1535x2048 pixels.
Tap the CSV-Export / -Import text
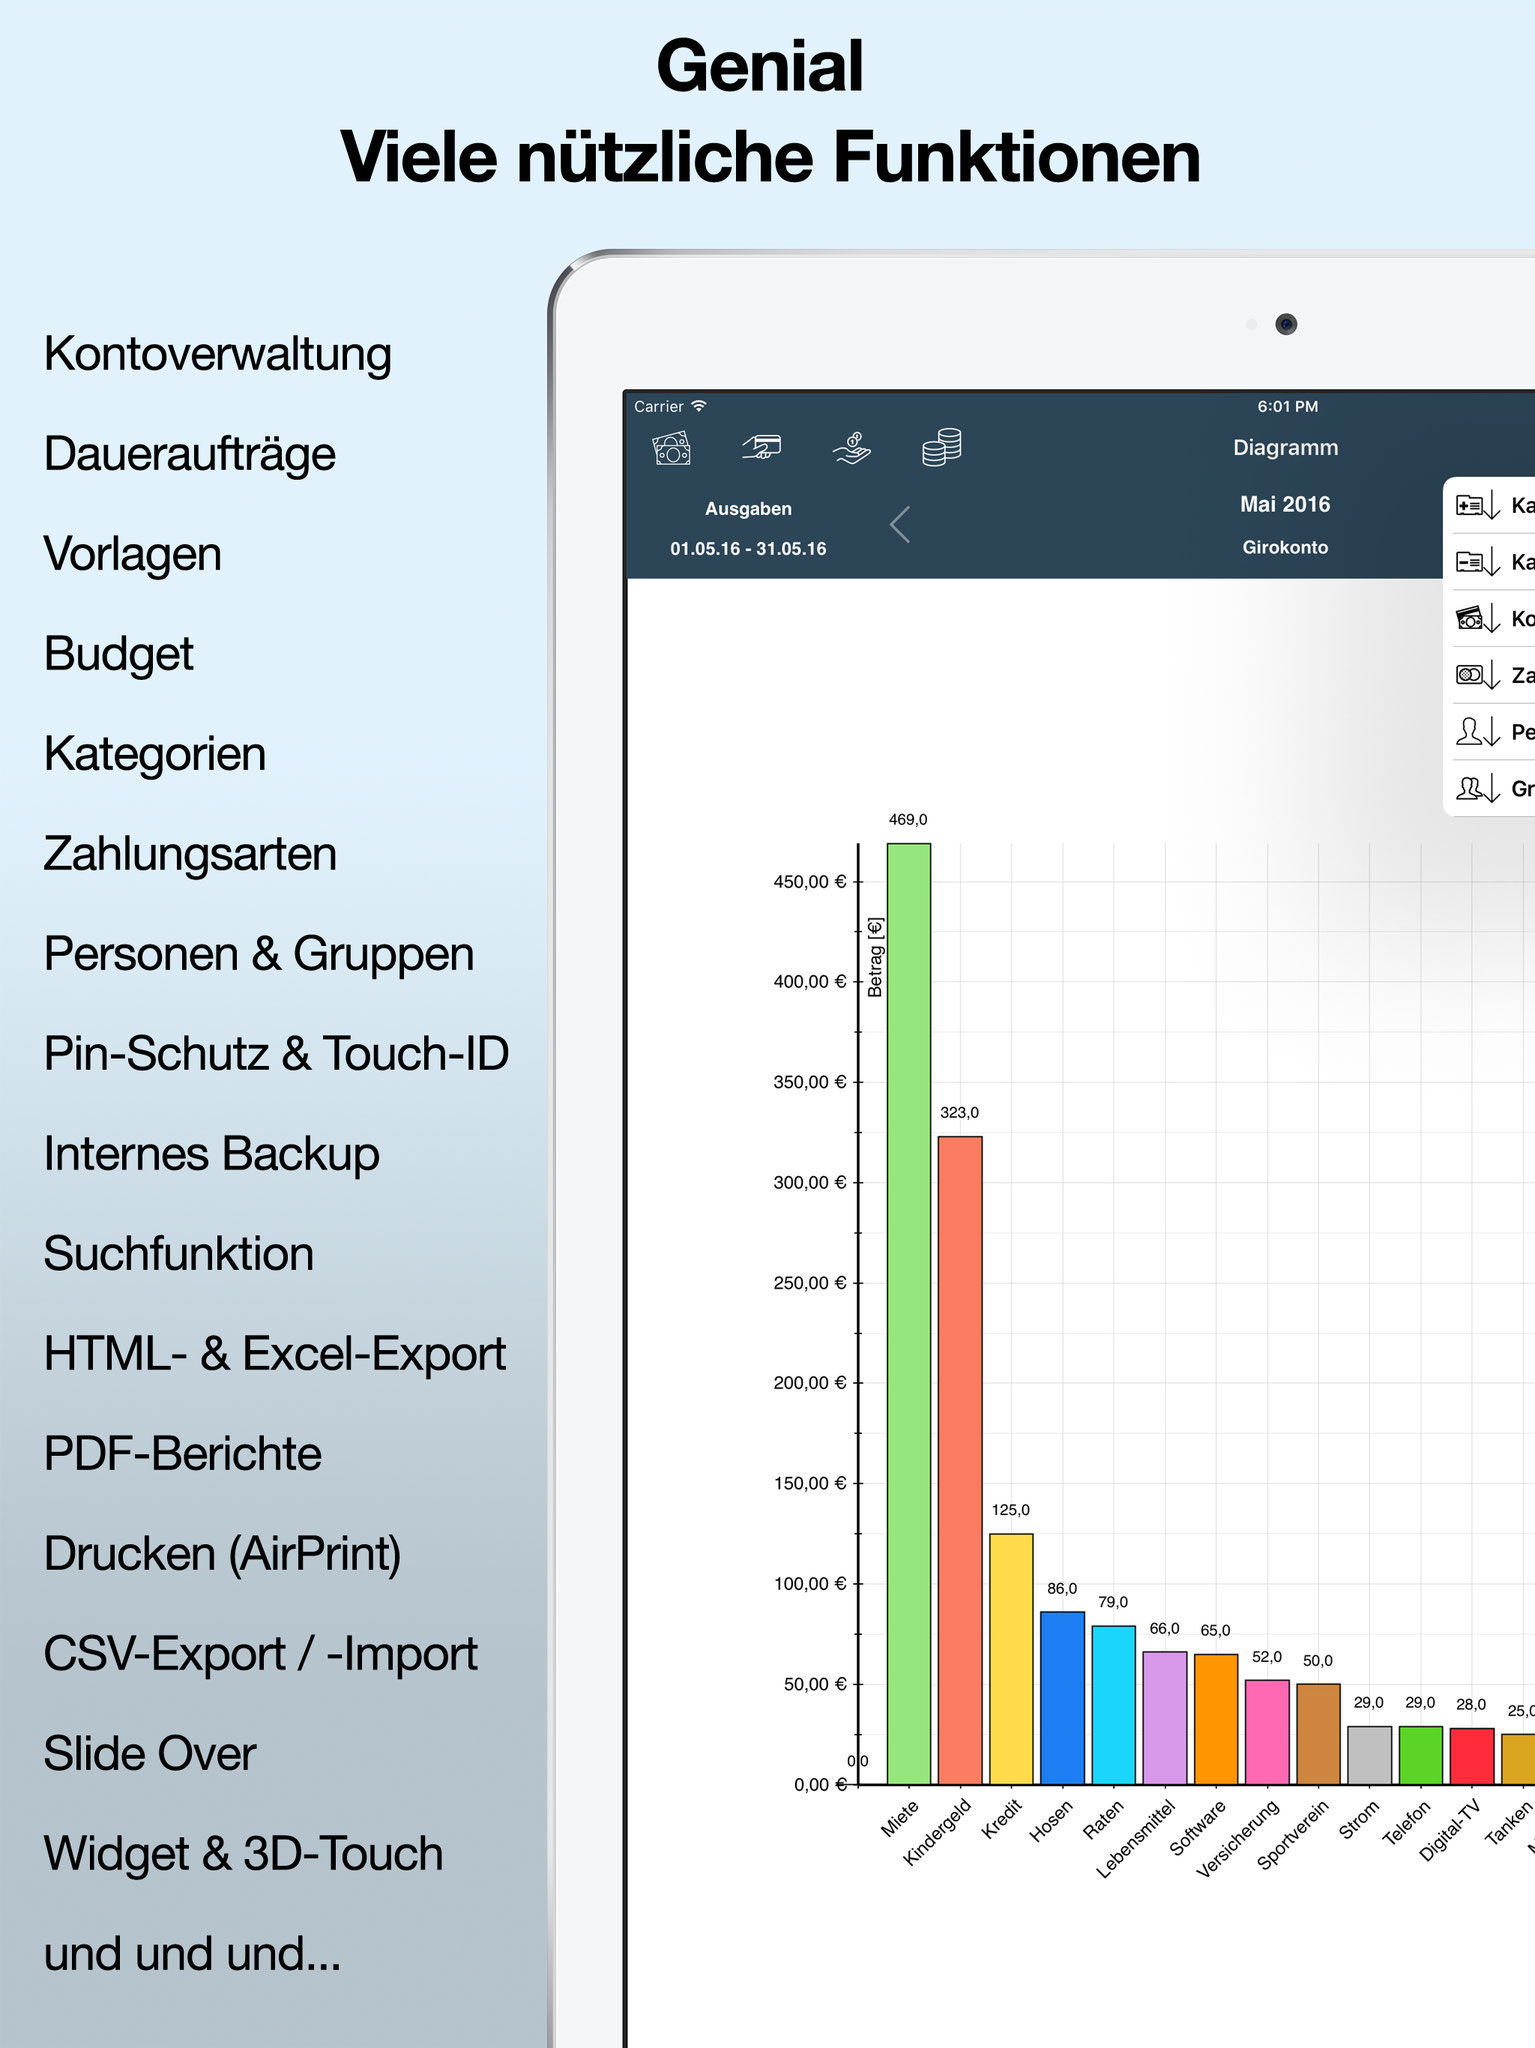[x=261, y=1655]
